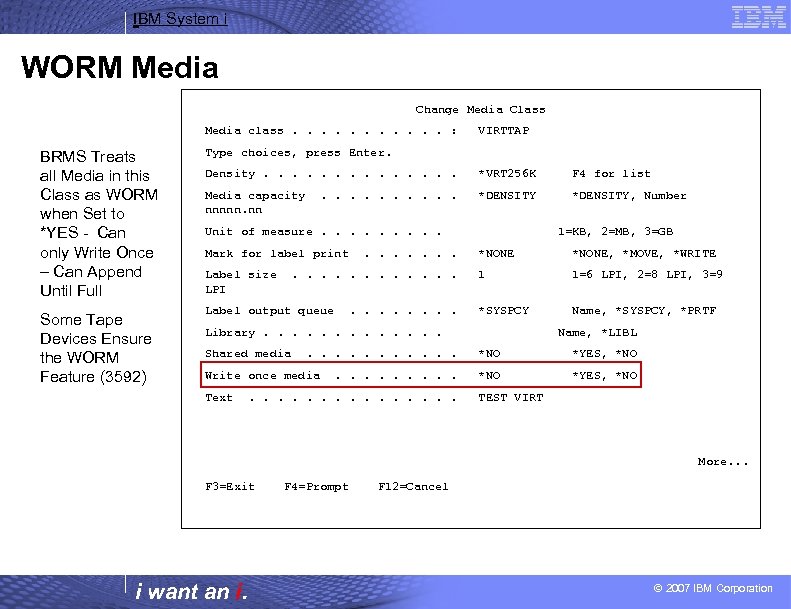Click the Some Tape Devices Ensure paragraph

[x=96, y=348]
